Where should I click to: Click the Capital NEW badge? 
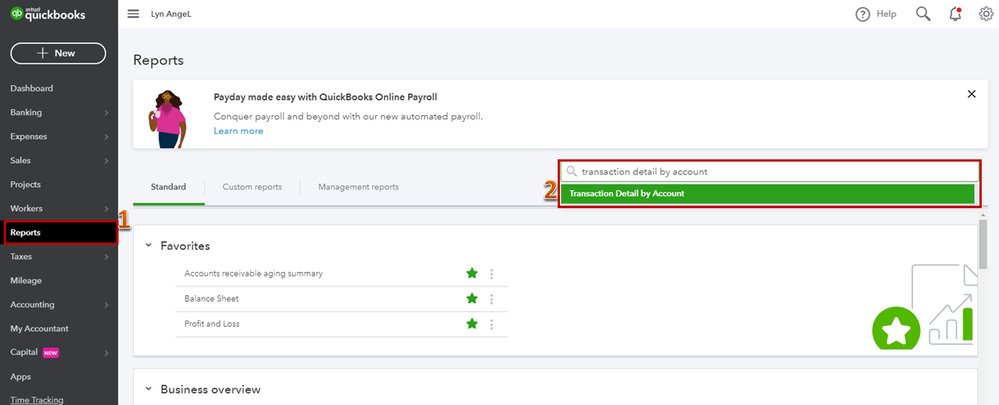[x=51, y=353]
